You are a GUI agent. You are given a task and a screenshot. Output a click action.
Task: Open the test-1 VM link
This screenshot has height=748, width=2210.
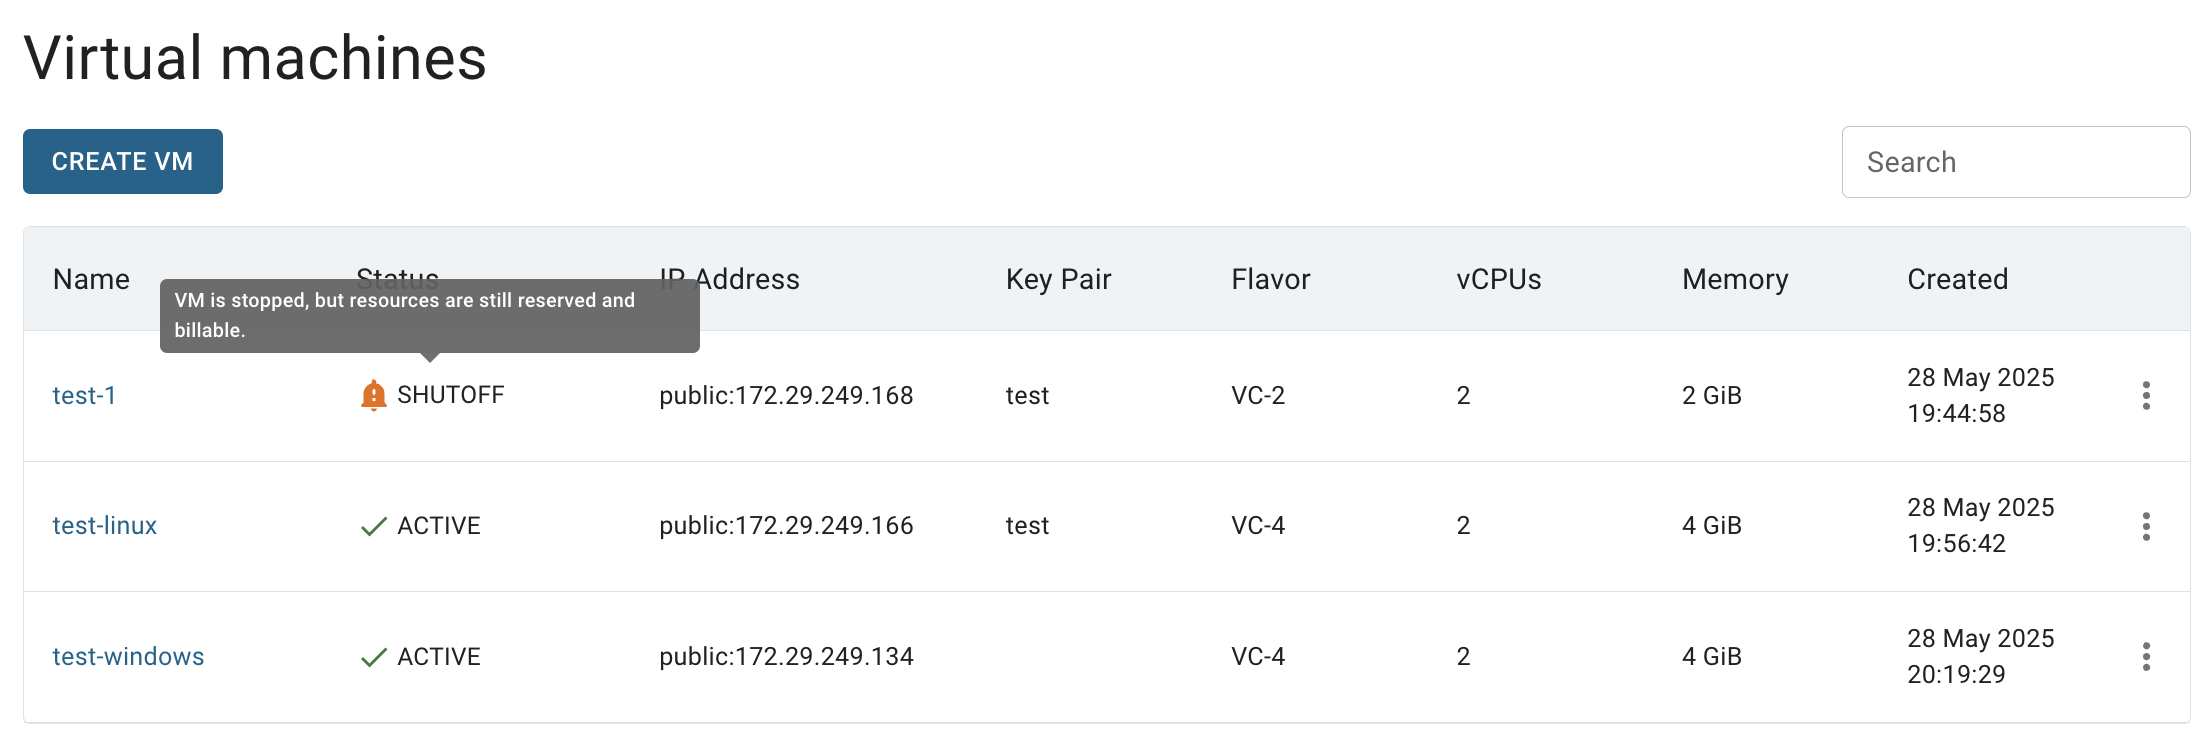point(84,396)
